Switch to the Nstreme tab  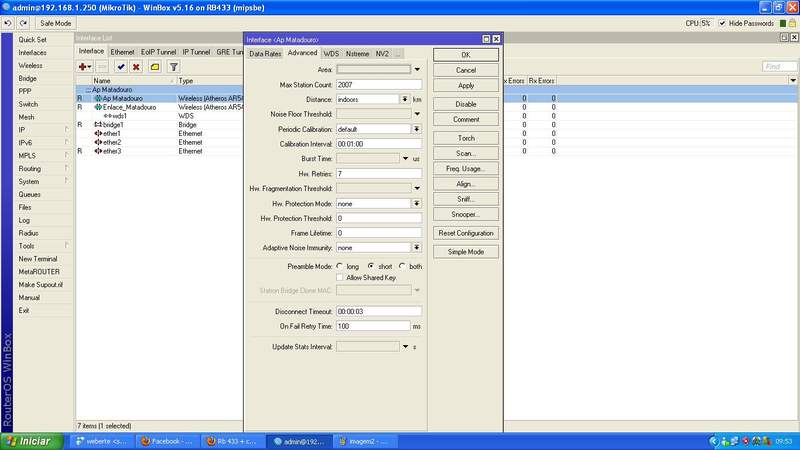pyautogui.click(x=357, y=54)
